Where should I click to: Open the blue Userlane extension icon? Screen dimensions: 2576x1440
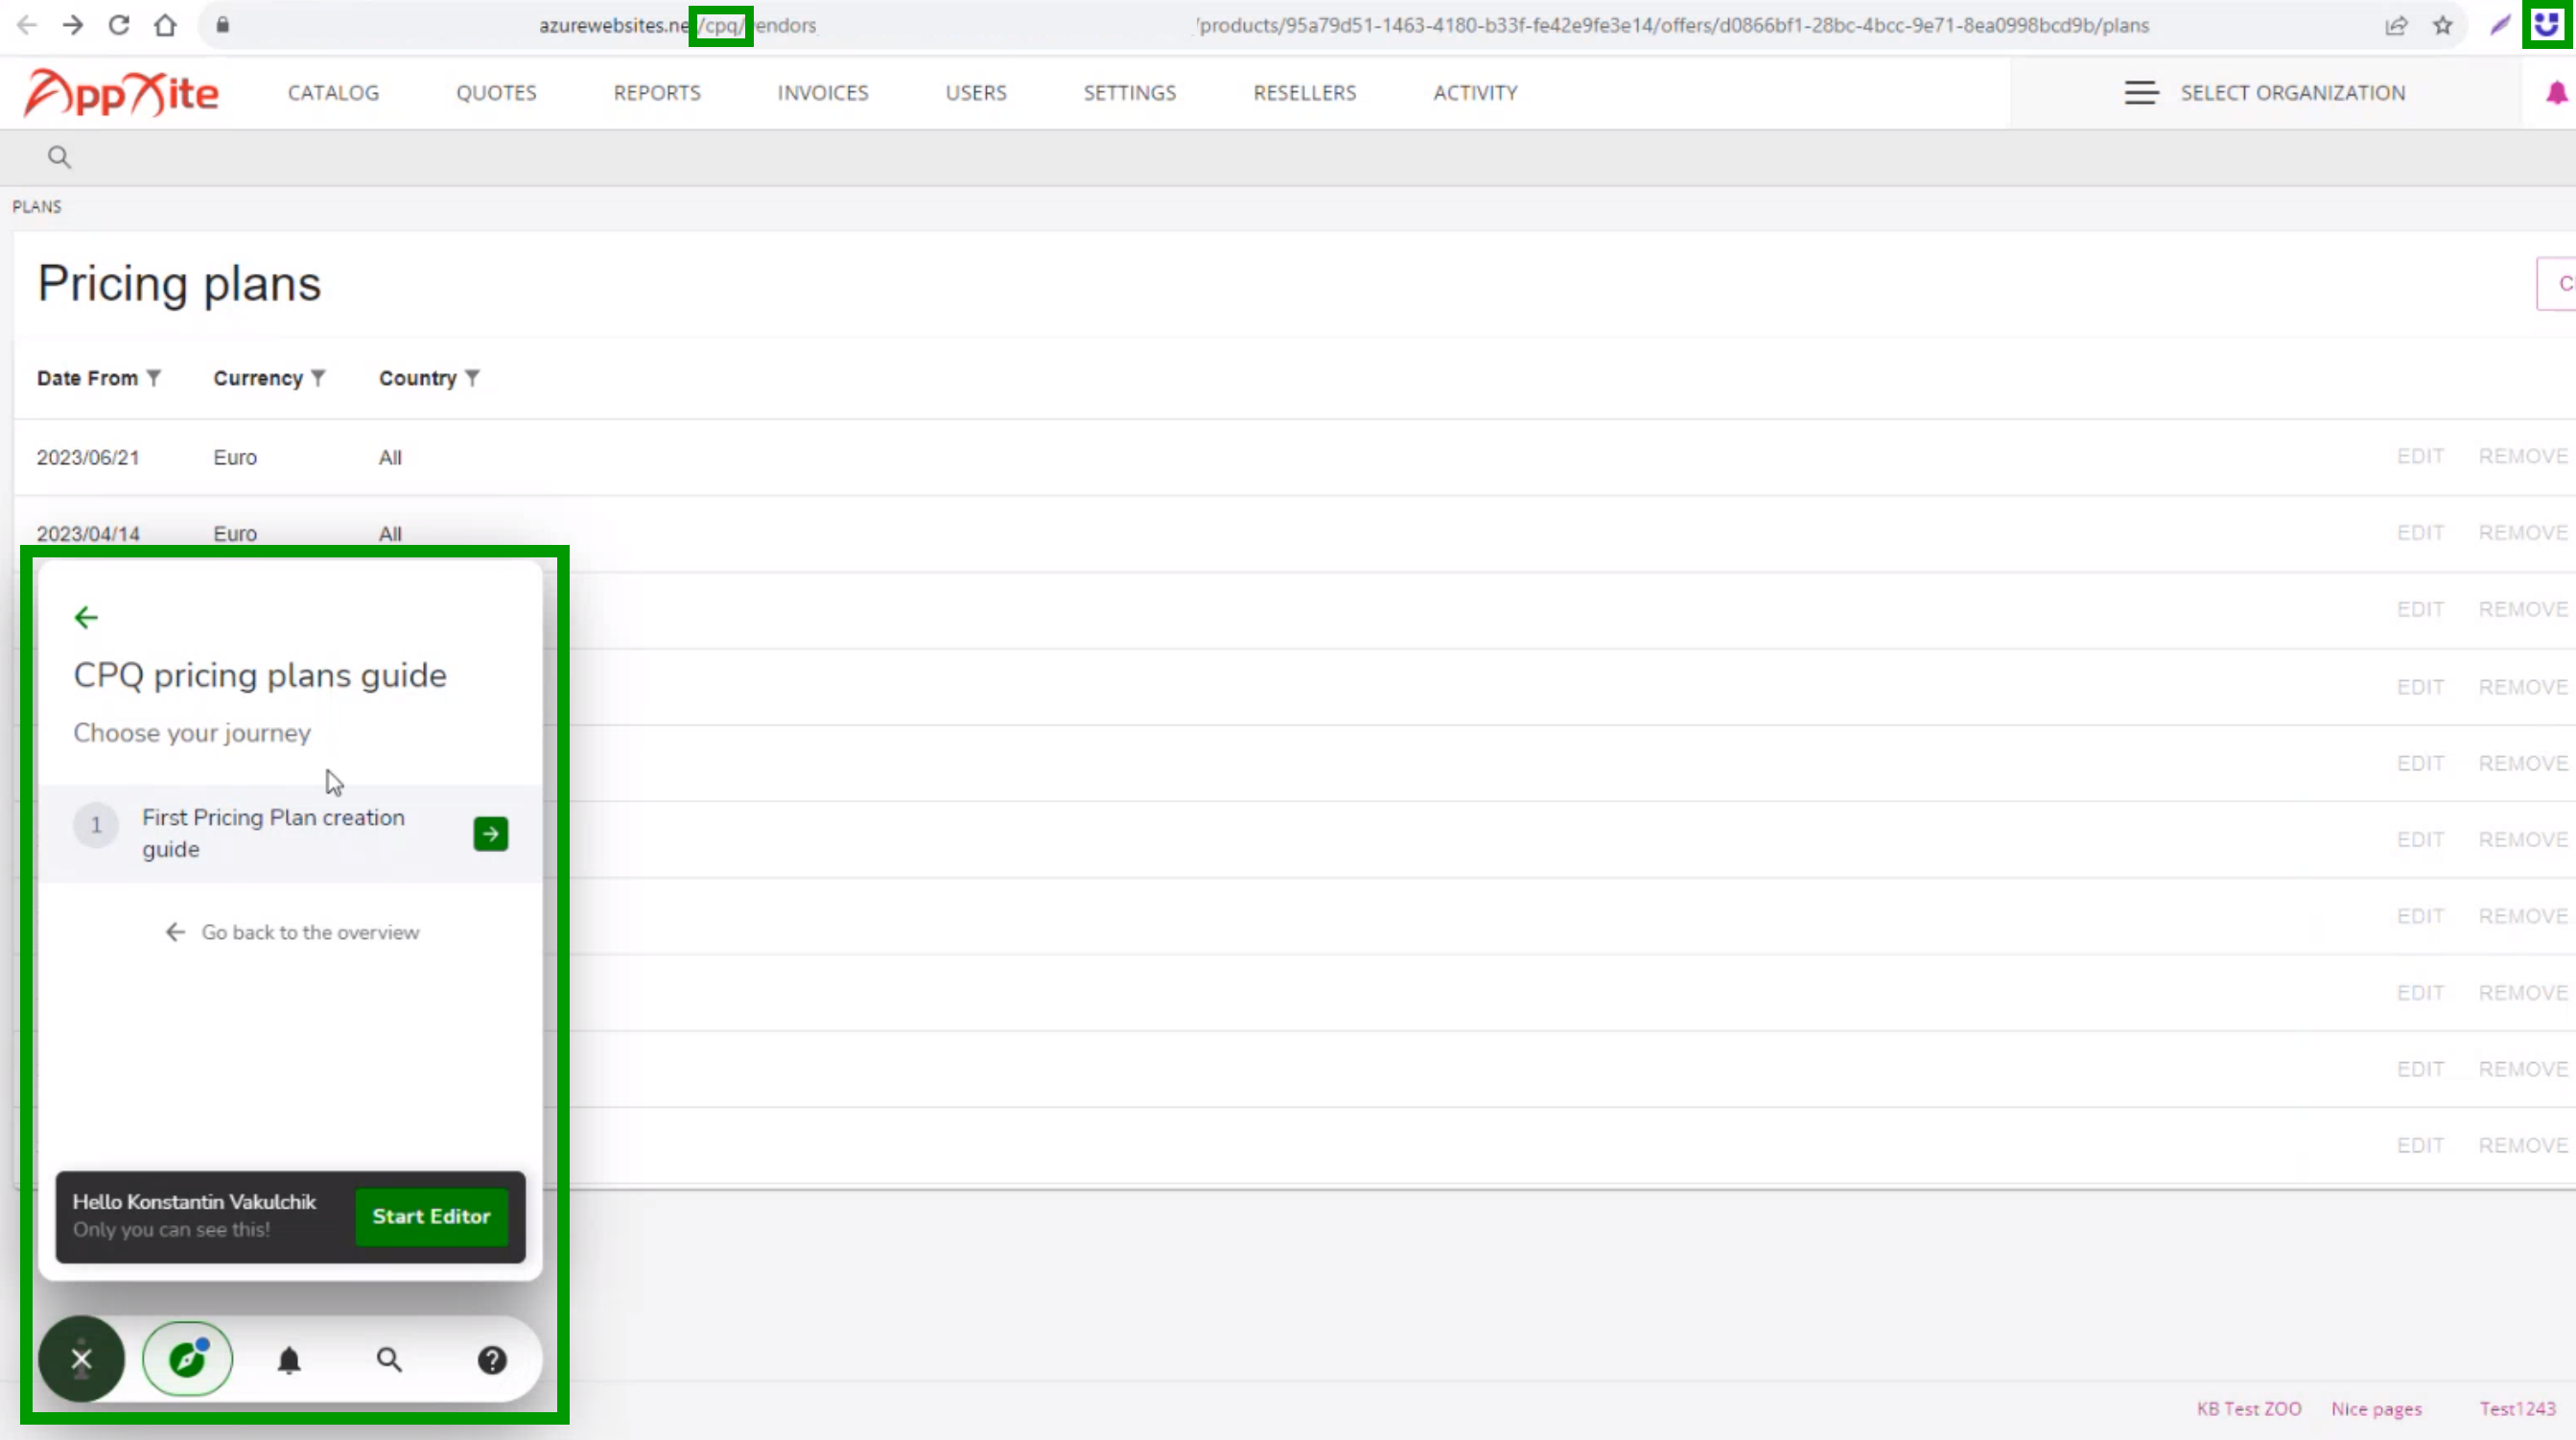[x=2547, y=25]
